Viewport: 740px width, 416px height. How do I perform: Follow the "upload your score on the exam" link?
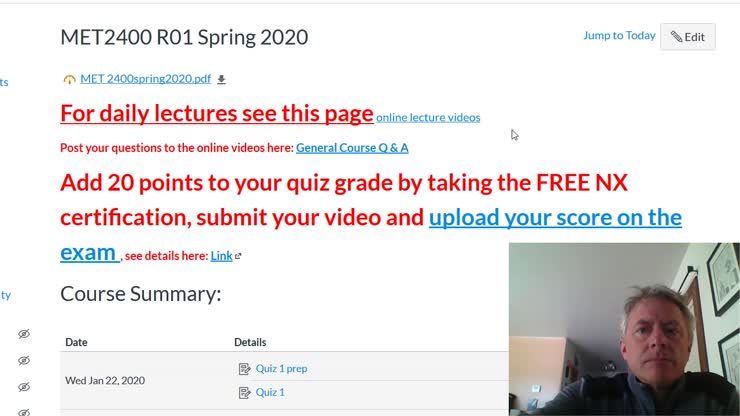tap(555, 218)
